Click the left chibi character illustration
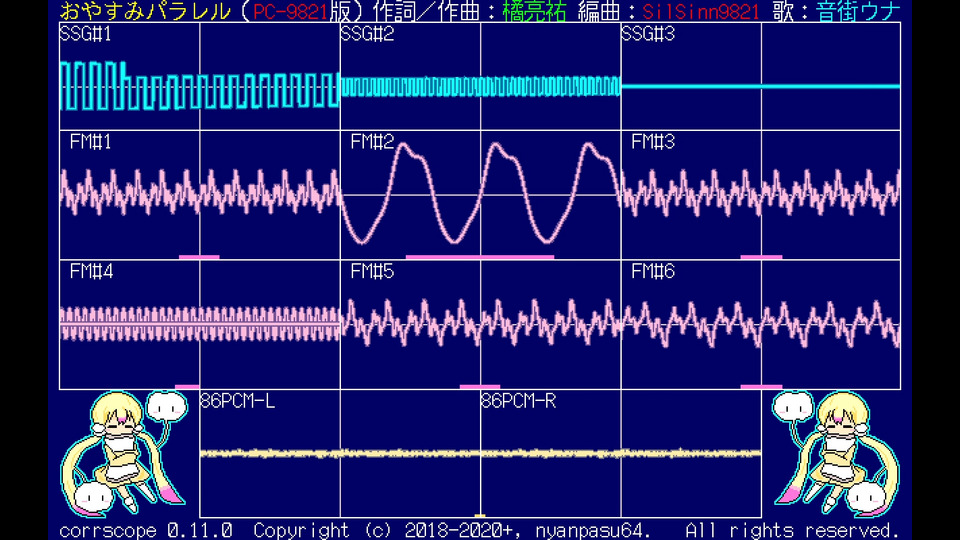The height and width of the screenshot is (540, 960). pyautogui.click(x=124, y=454)
